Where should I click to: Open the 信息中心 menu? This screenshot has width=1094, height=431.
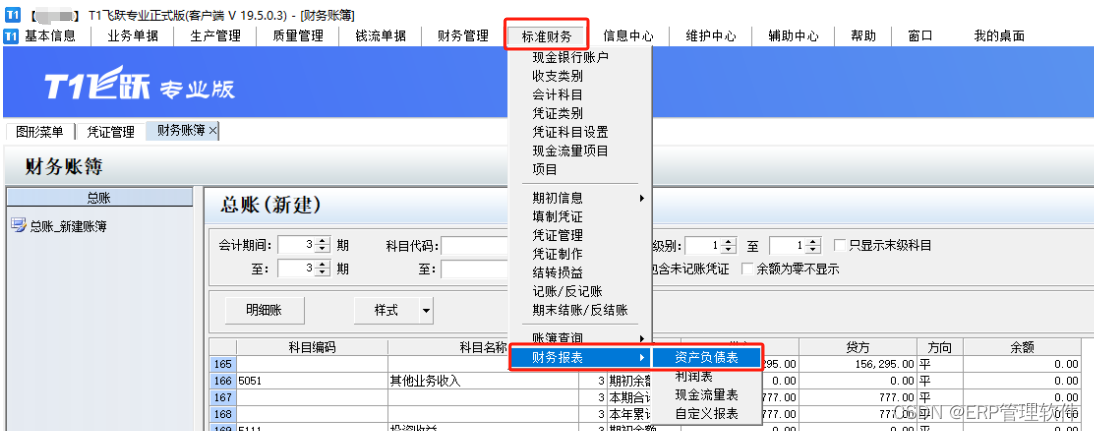point(628,36)
